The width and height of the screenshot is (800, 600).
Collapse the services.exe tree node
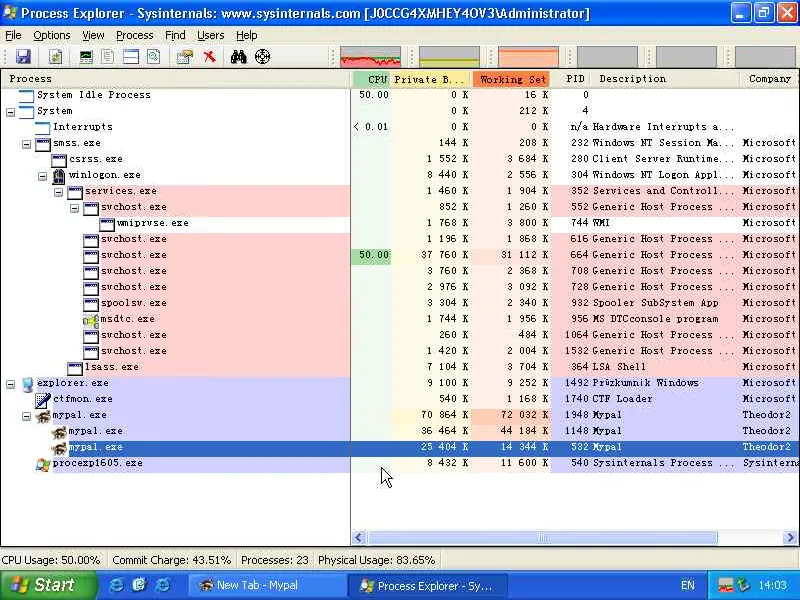[59, 191]
